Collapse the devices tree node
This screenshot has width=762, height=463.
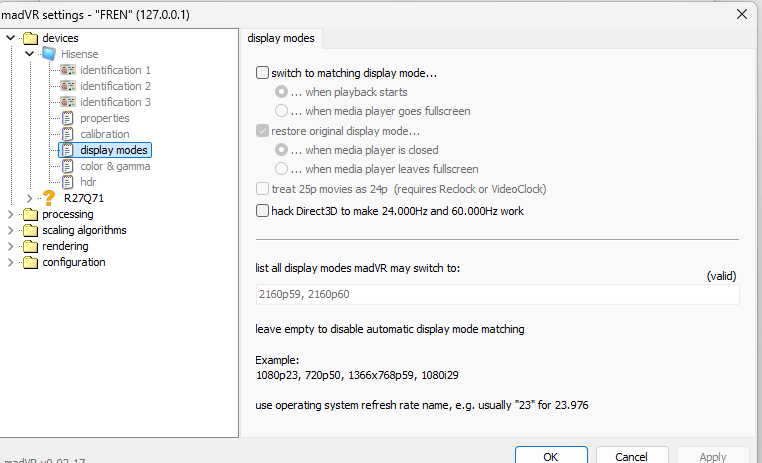pyautogui.click(x=11, y=38)
